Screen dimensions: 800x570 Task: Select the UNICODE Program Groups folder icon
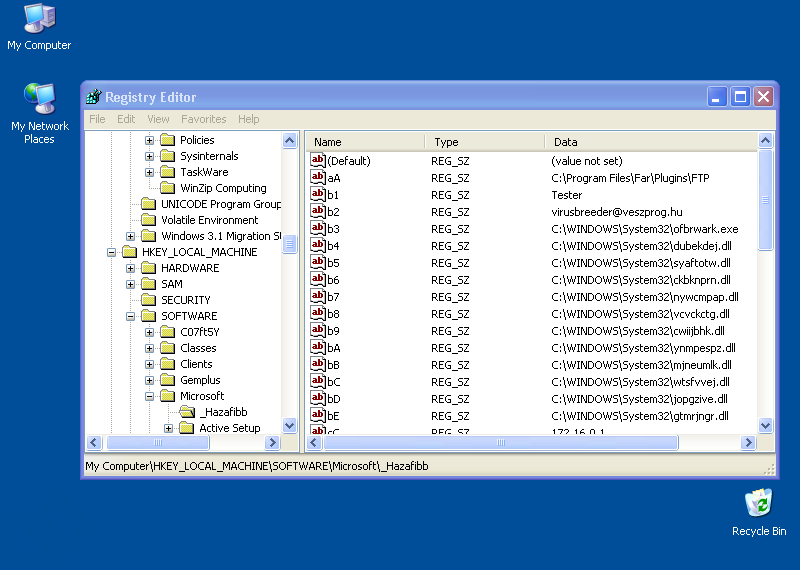coord(148,204)
